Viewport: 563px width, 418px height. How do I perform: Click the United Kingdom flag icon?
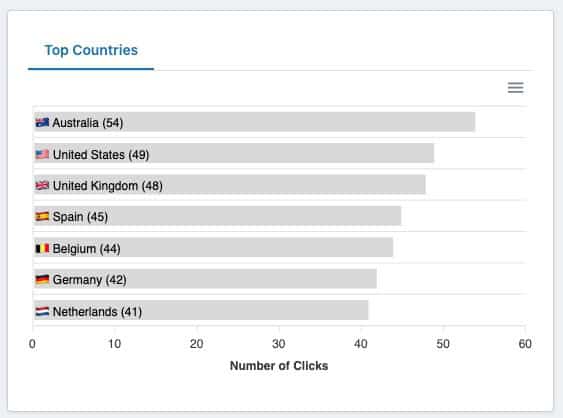point(42,186)
